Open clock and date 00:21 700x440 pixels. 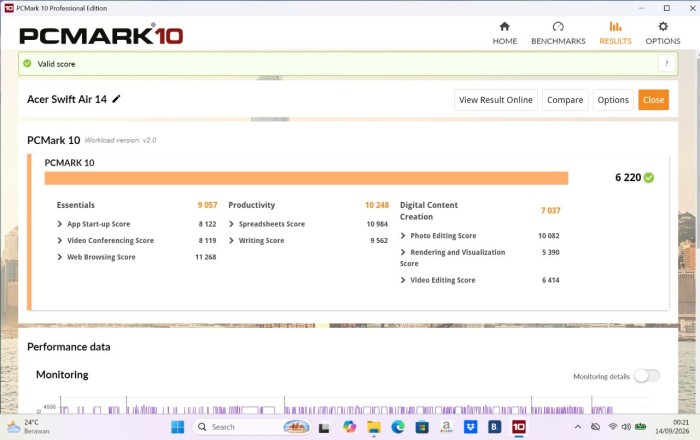tap(672, 427)
